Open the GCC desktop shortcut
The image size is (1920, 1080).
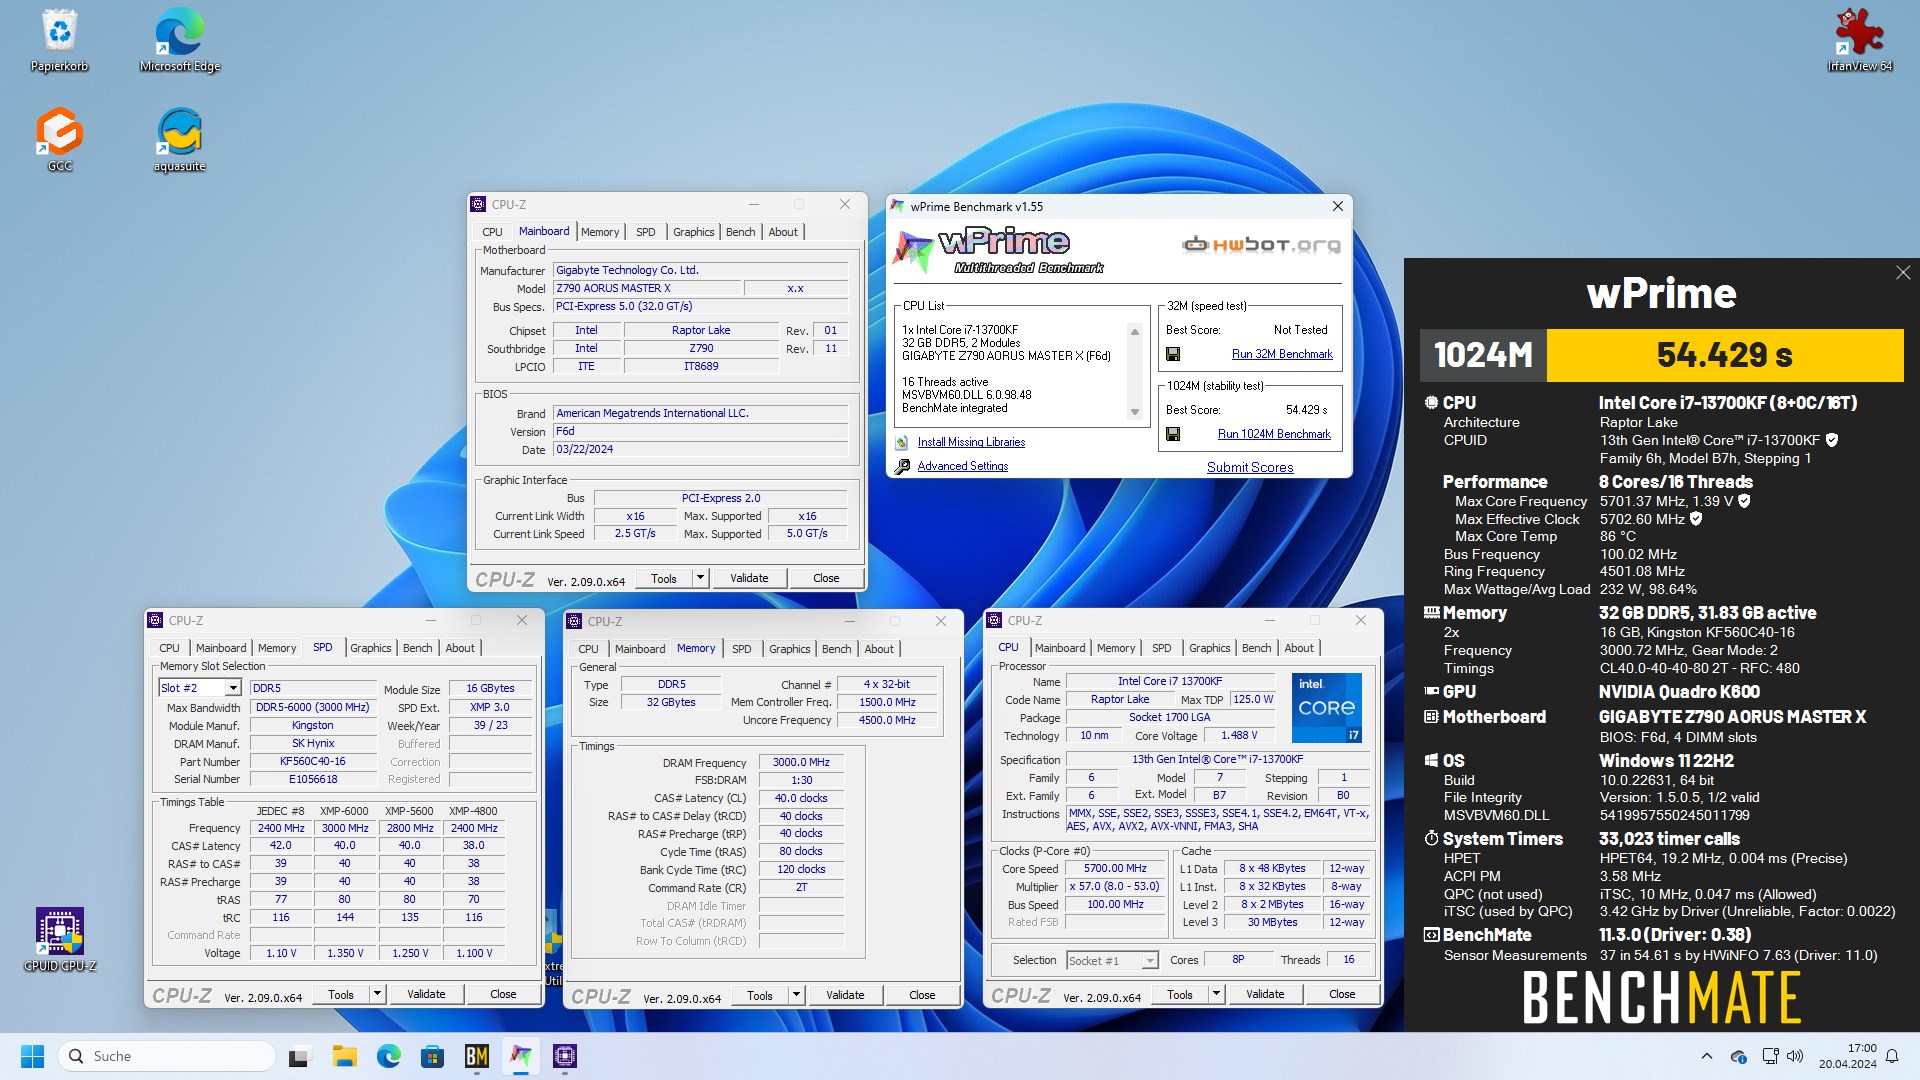(60, 140)
